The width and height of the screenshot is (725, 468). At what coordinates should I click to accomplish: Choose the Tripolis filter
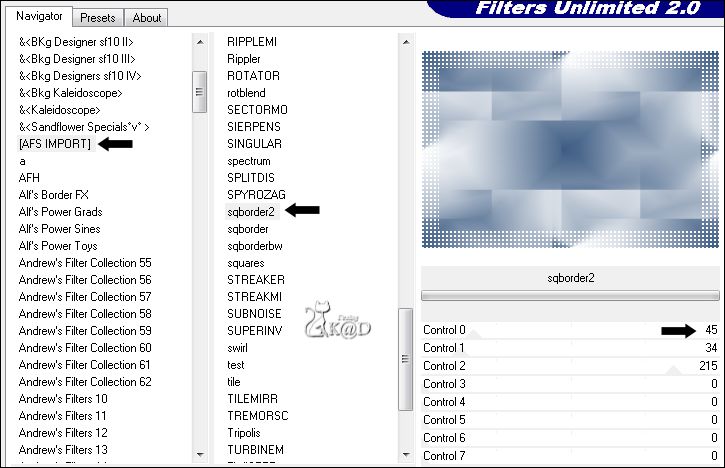(244, 433)
